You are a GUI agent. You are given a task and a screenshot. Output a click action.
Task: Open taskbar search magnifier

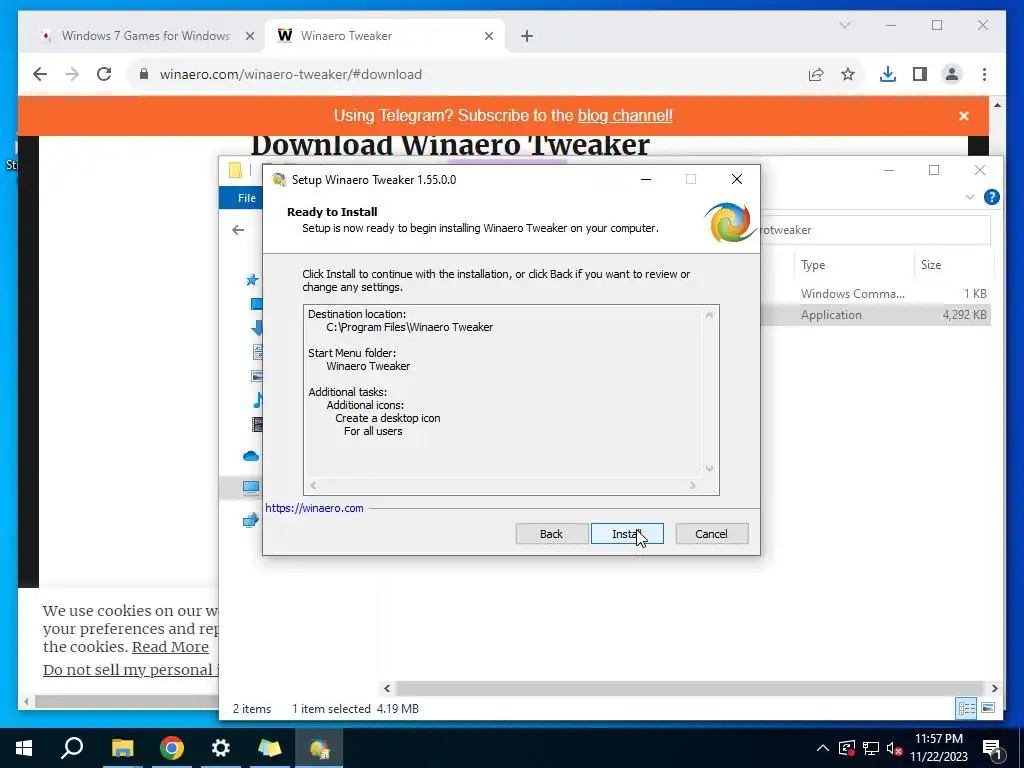[72, 748]
